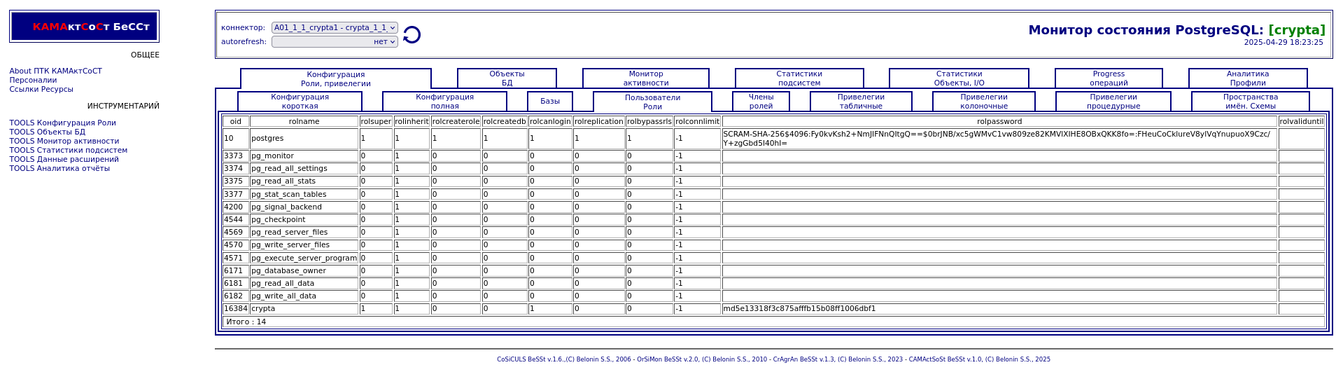Open the Progress операций tab
This screenshot has height=386, width=1343.
click(1109, 78)
